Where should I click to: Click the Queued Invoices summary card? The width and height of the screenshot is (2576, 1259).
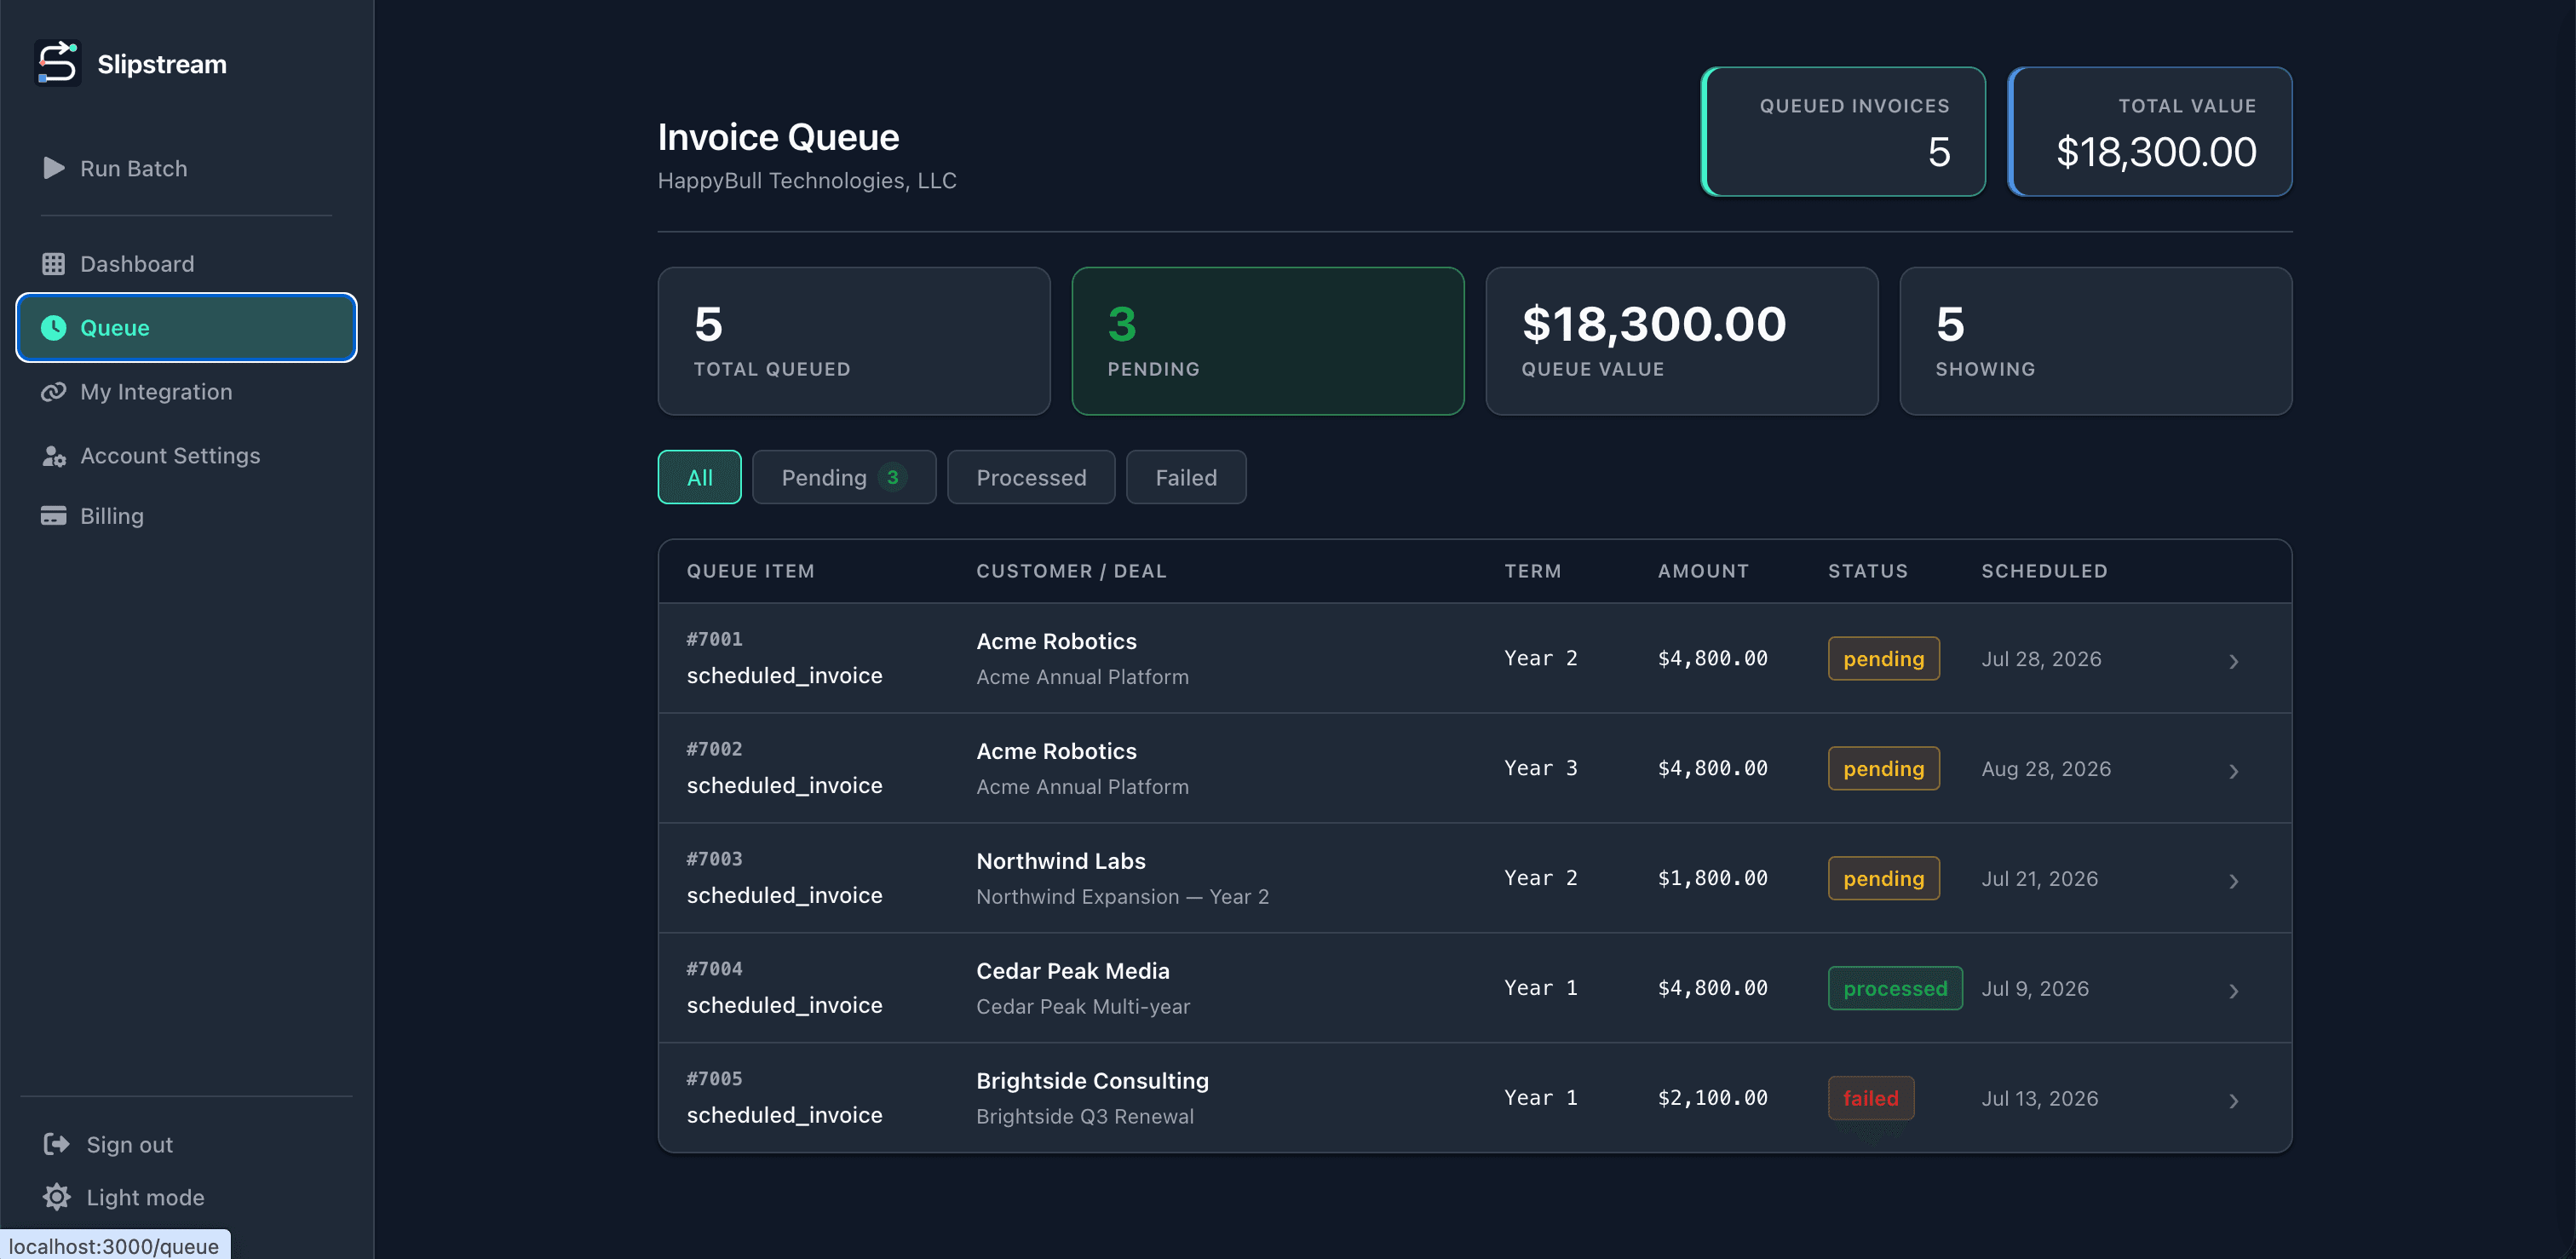1842,131
